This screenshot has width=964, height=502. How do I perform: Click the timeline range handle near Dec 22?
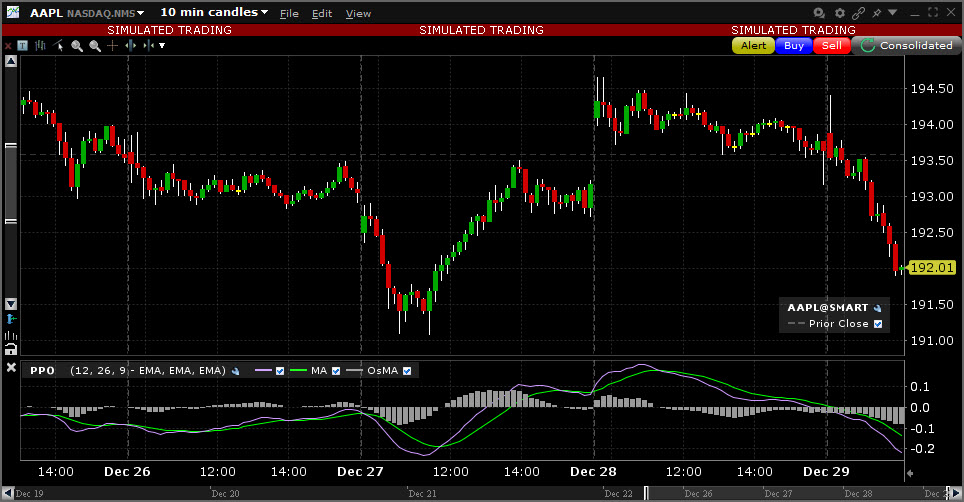646,493
